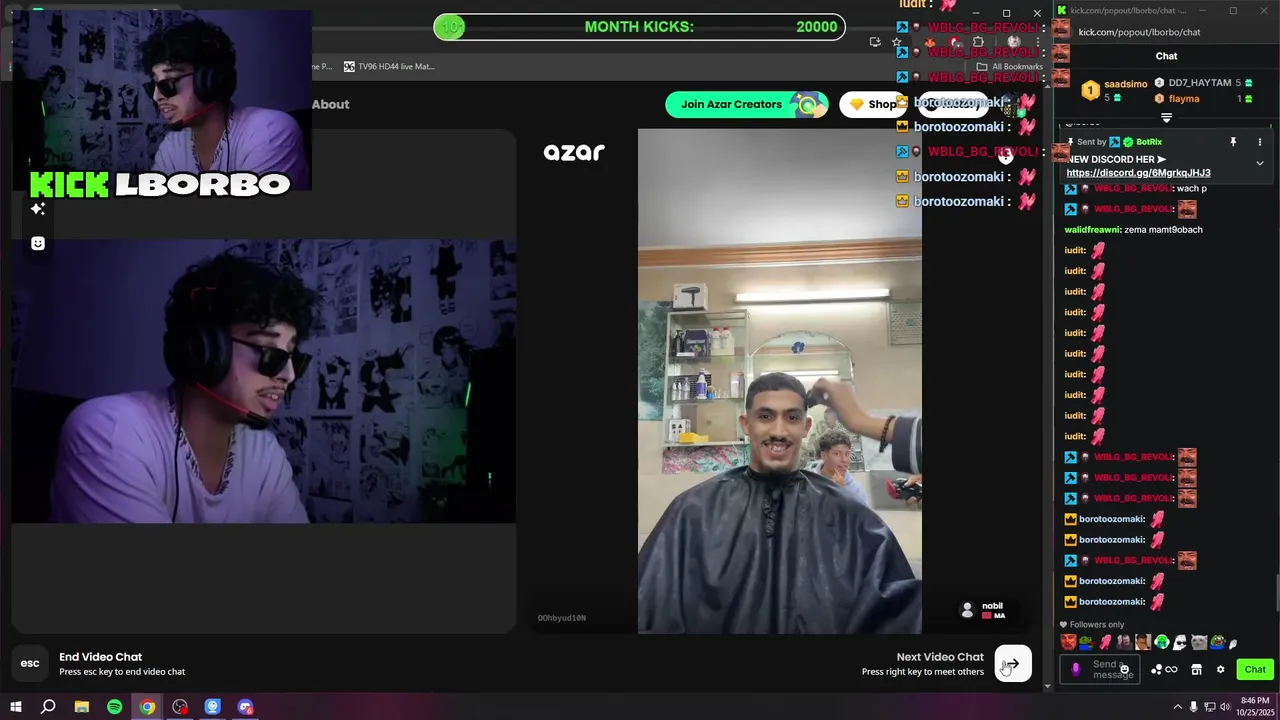Focus the Send a message input field
Screen dimensions: 1280x720
click(1100, 670)
